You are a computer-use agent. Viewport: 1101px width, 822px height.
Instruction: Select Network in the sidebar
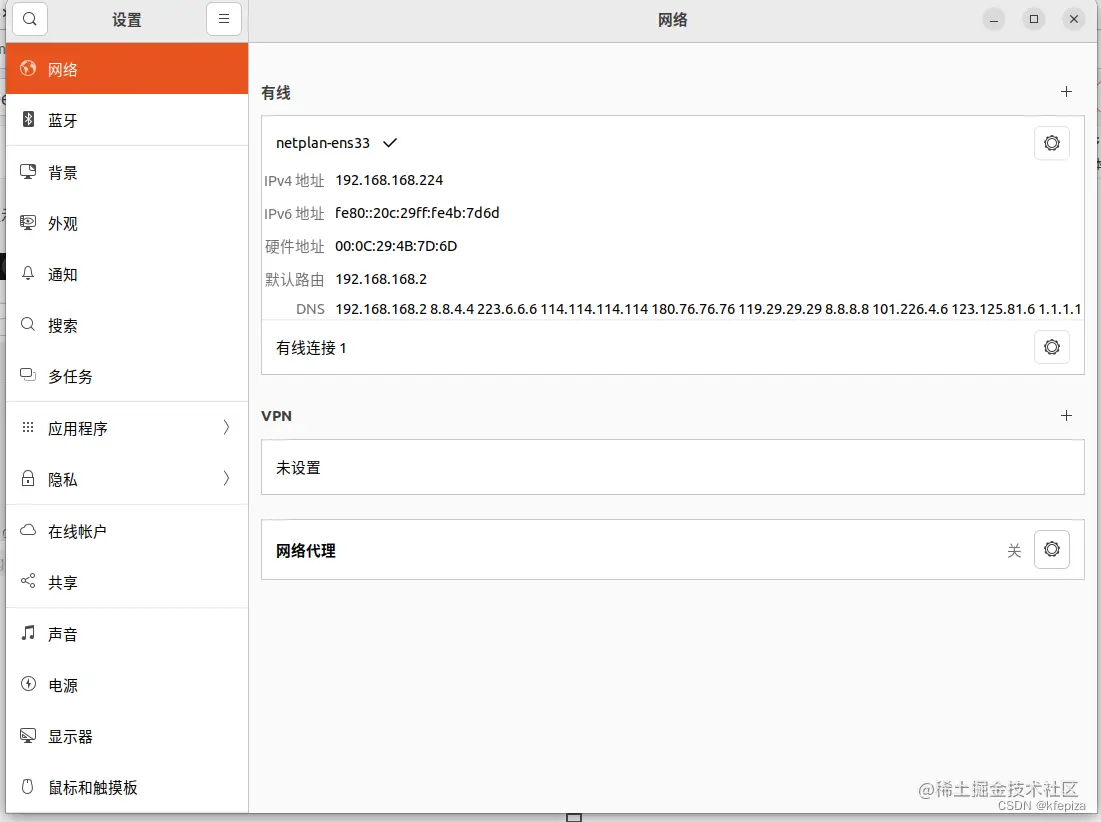click(x=127, y=69)
